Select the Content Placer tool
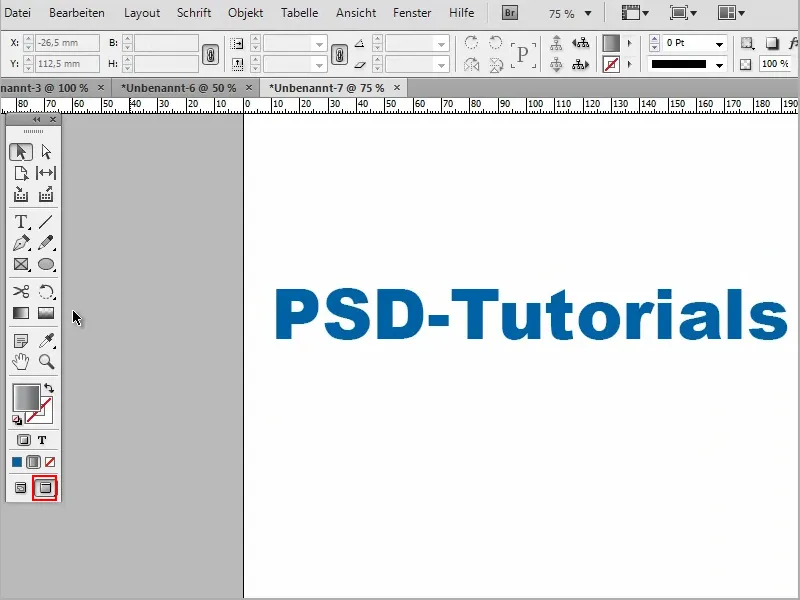The width and height of the screenshot is (800, 600). coord(46,194)
